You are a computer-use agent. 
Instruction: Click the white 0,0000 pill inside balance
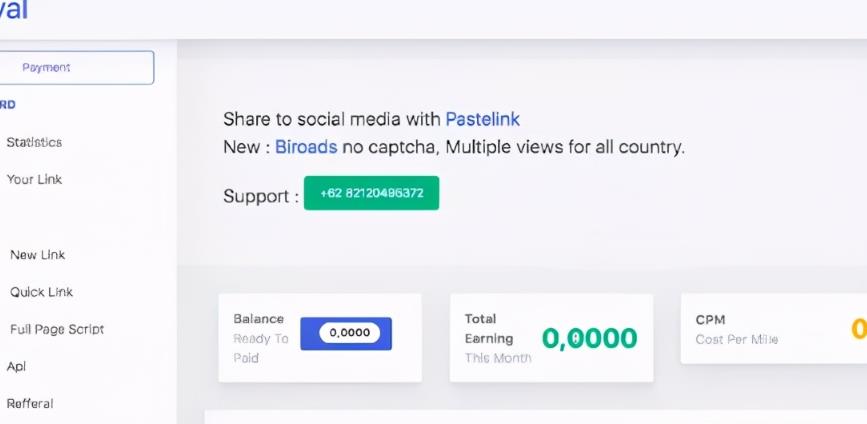[349, 333]
